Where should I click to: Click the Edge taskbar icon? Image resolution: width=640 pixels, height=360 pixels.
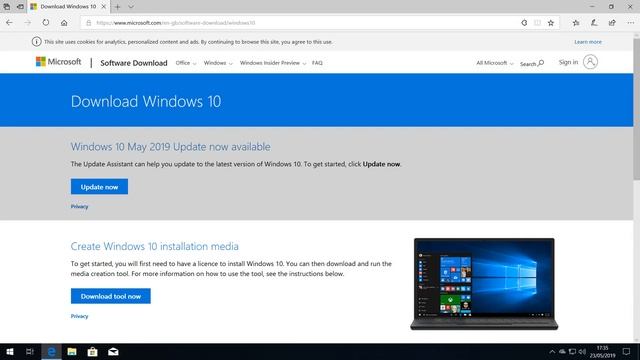pos(51,351)
